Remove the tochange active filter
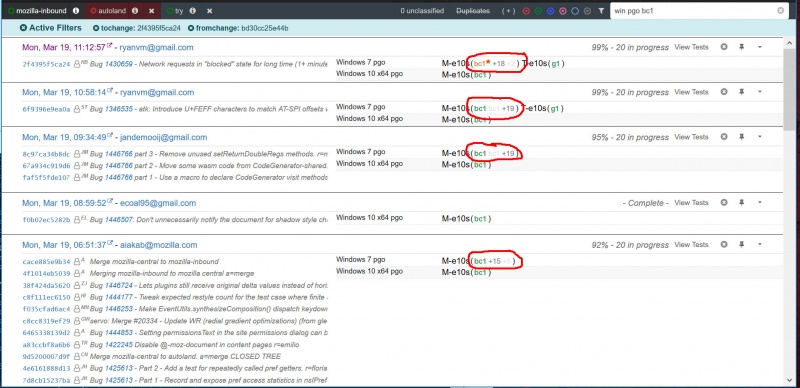Image resolution: width=800 pixels, height=388 pixels. 96,28
